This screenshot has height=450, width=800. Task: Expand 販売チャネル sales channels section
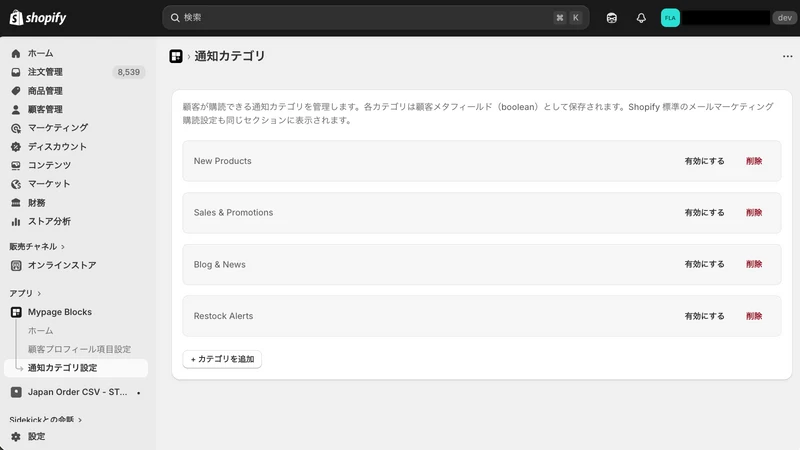click(37, 246)
